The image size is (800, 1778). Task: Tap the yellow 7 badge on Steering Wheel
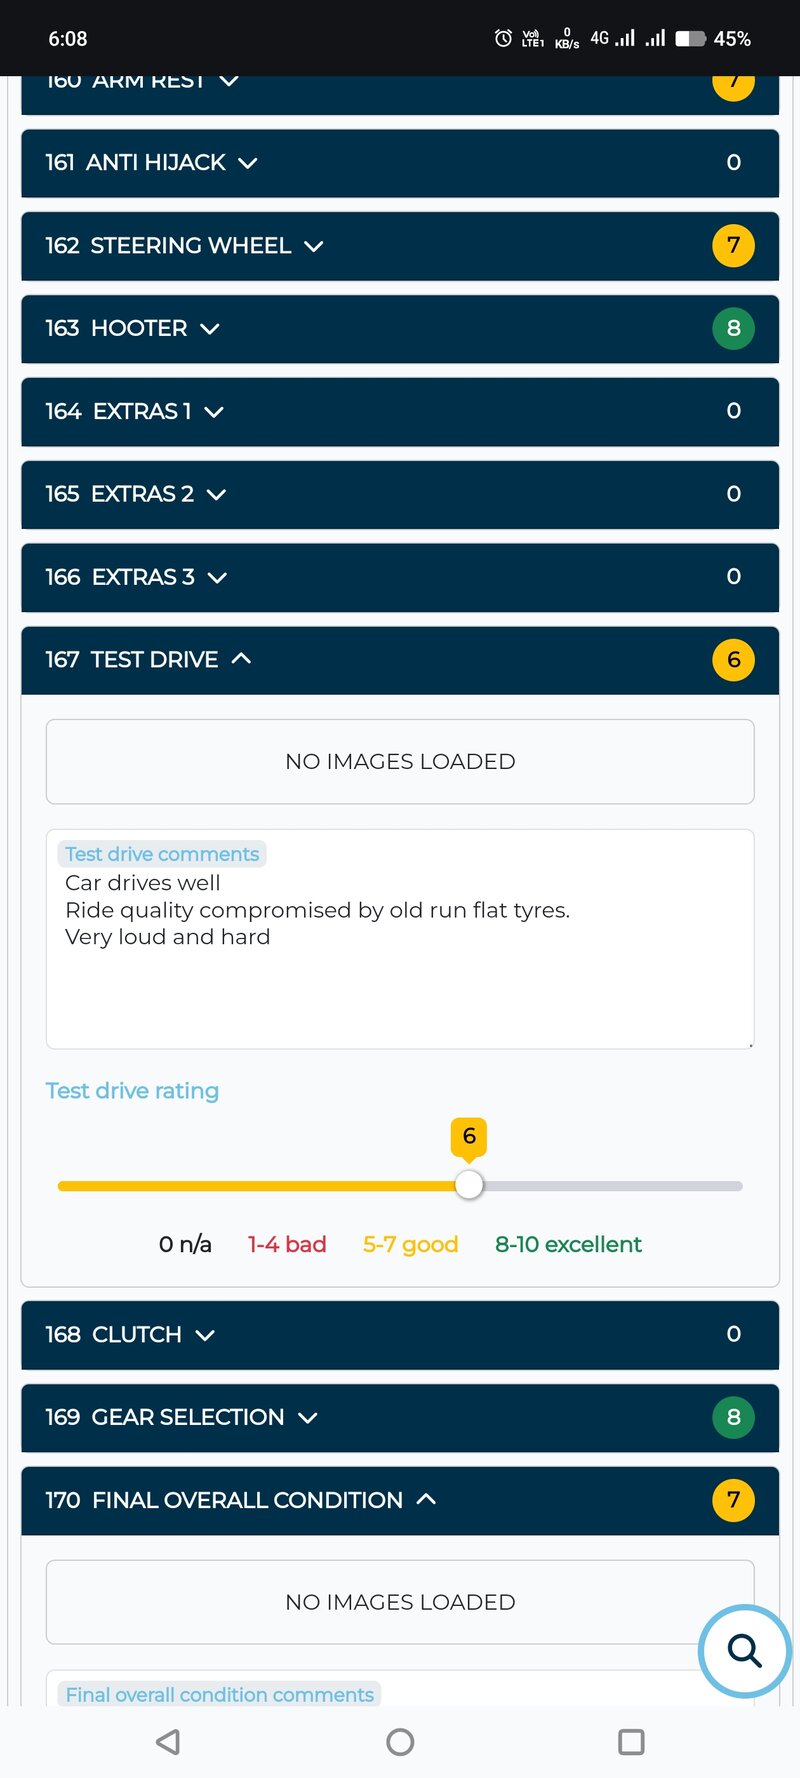coord(733,245)
